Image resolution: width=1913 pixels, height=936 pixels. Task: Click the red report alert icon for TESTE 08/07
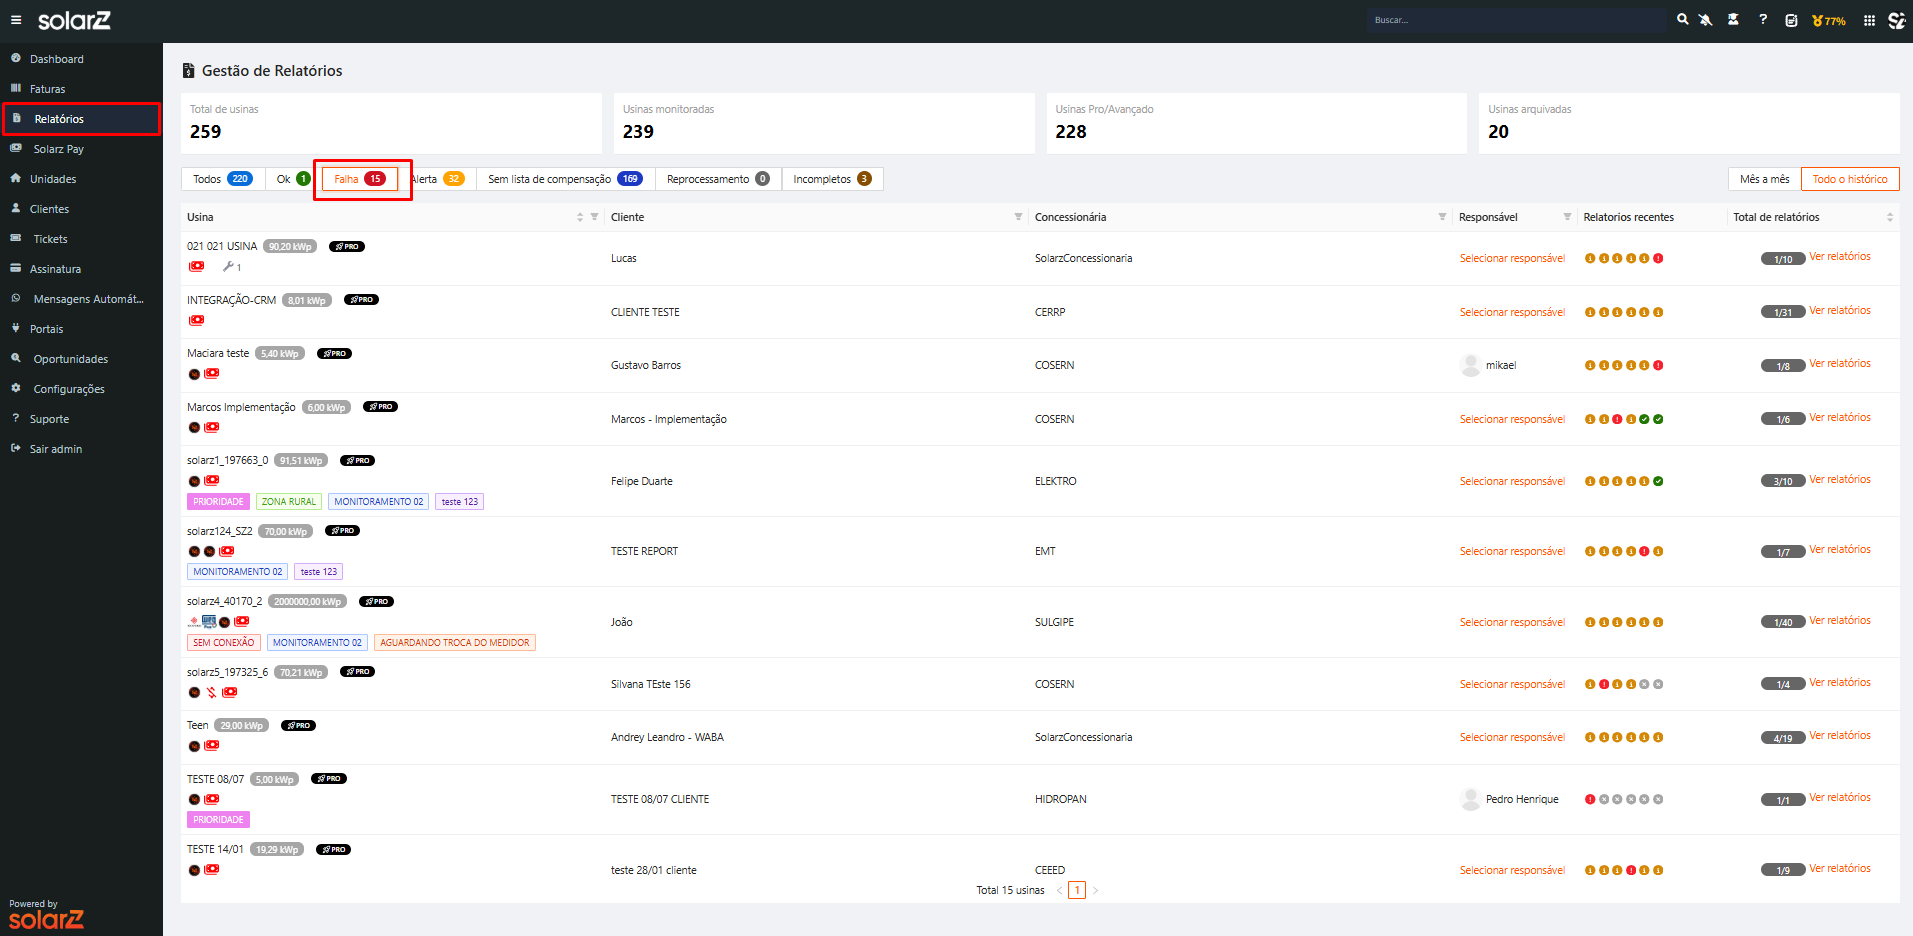(x=1590, y=799)
